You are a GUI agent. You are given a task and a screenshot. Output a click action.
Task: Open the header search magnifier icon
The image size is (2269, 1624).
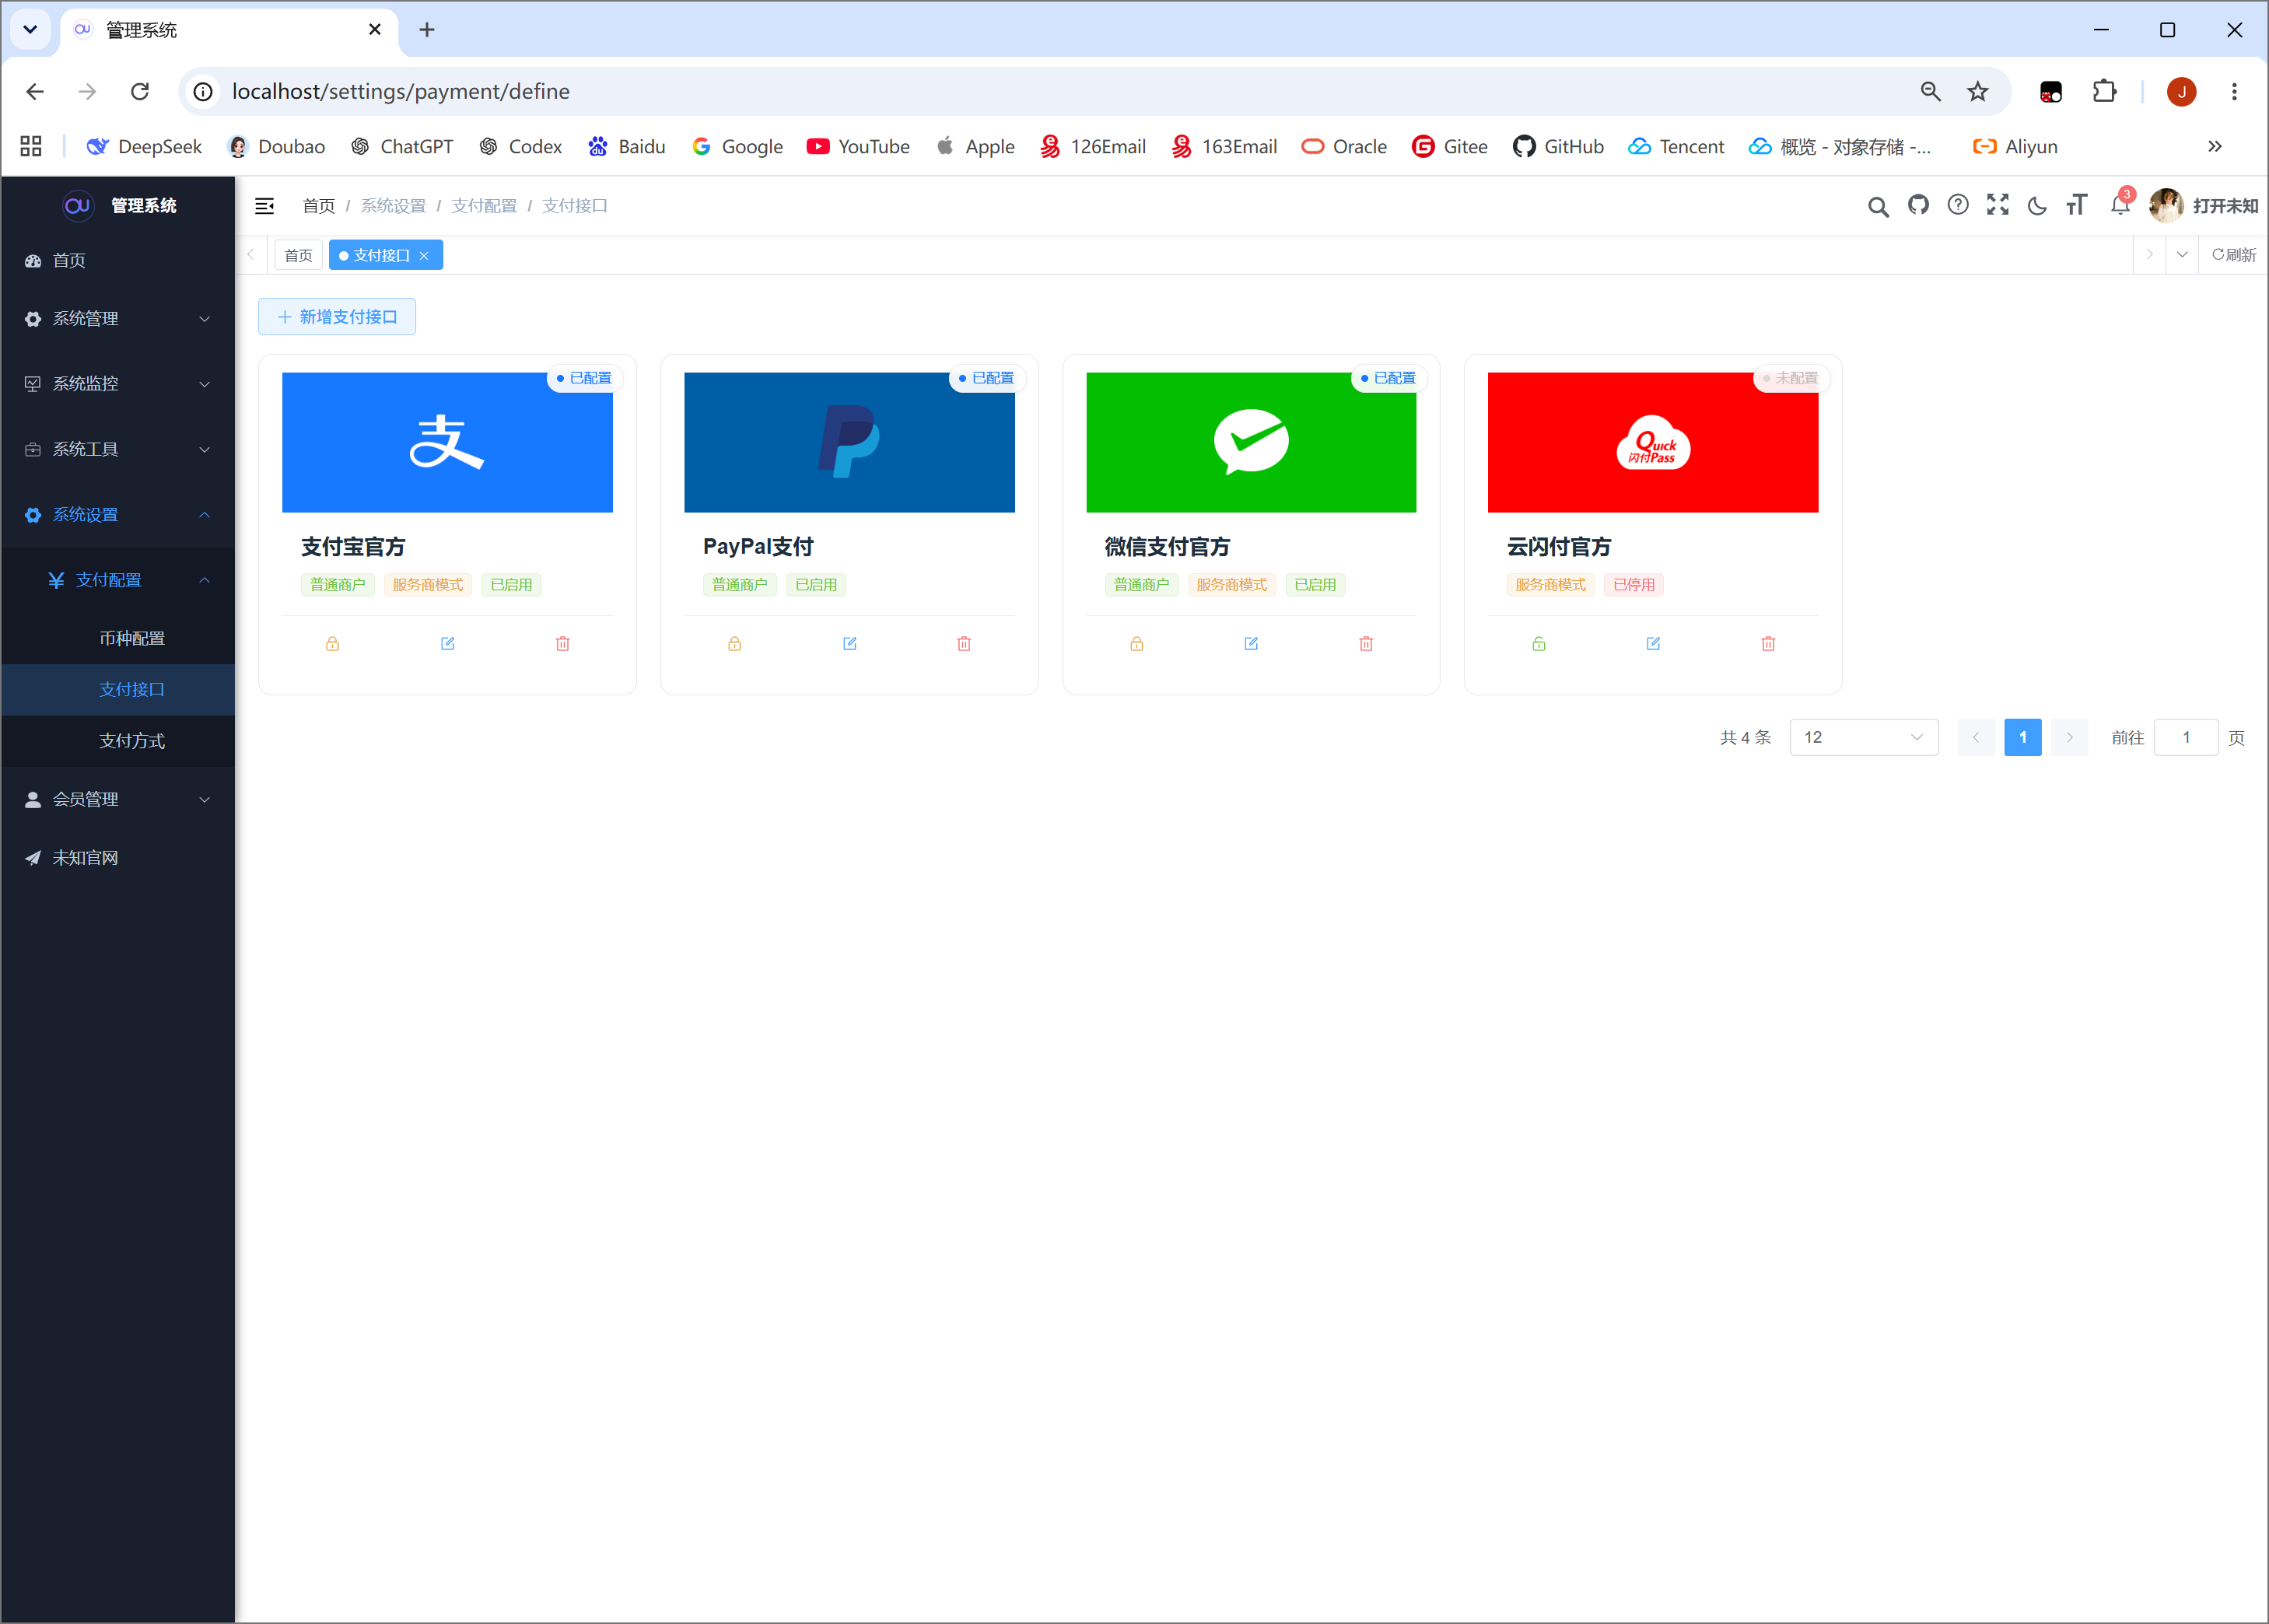click(x=1878, y=206)
